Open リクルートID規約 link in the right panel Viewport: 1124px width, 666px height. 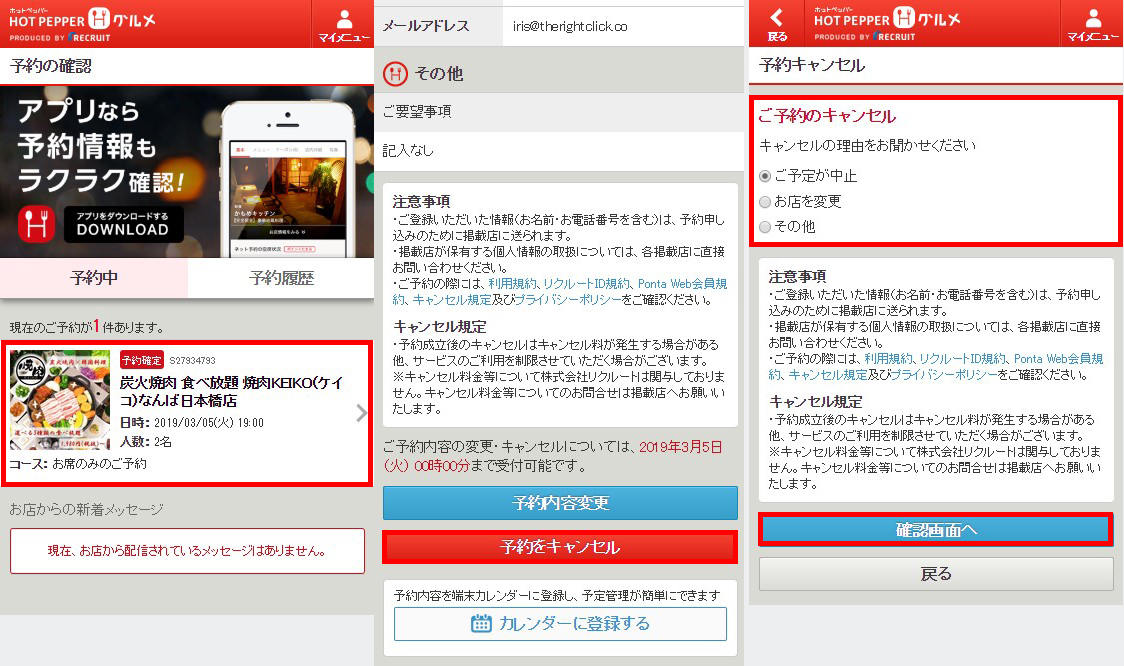click(963, 358)
